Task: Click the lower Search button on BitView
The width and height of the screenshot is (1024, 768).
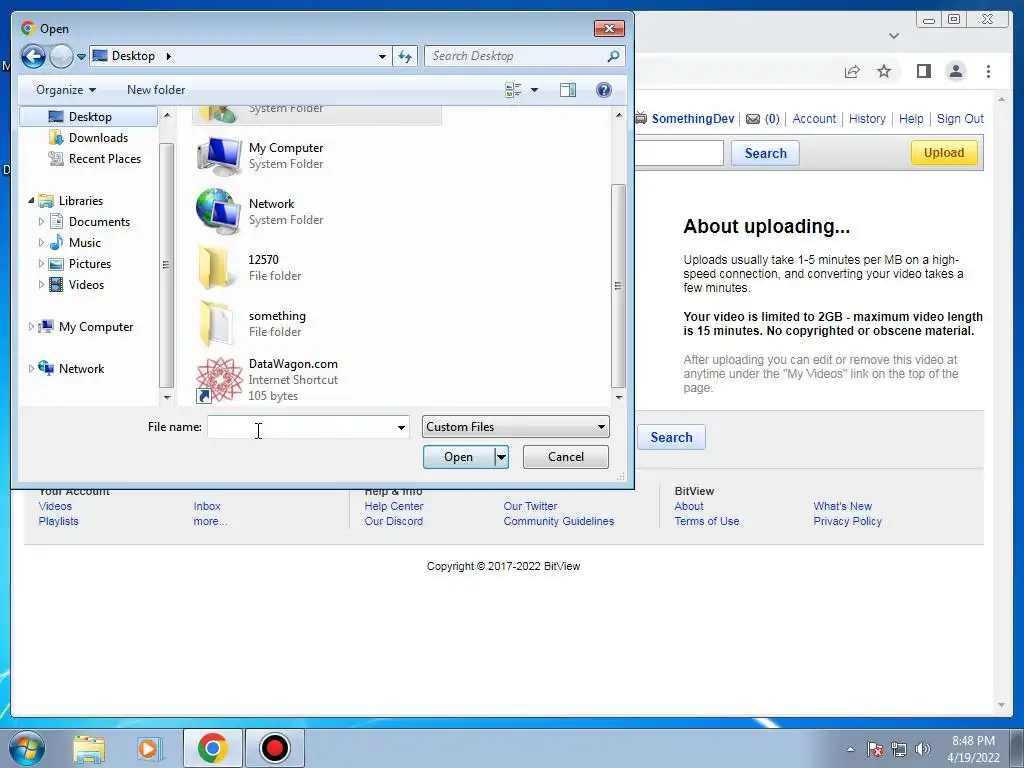Action: [x=671, y=438]
